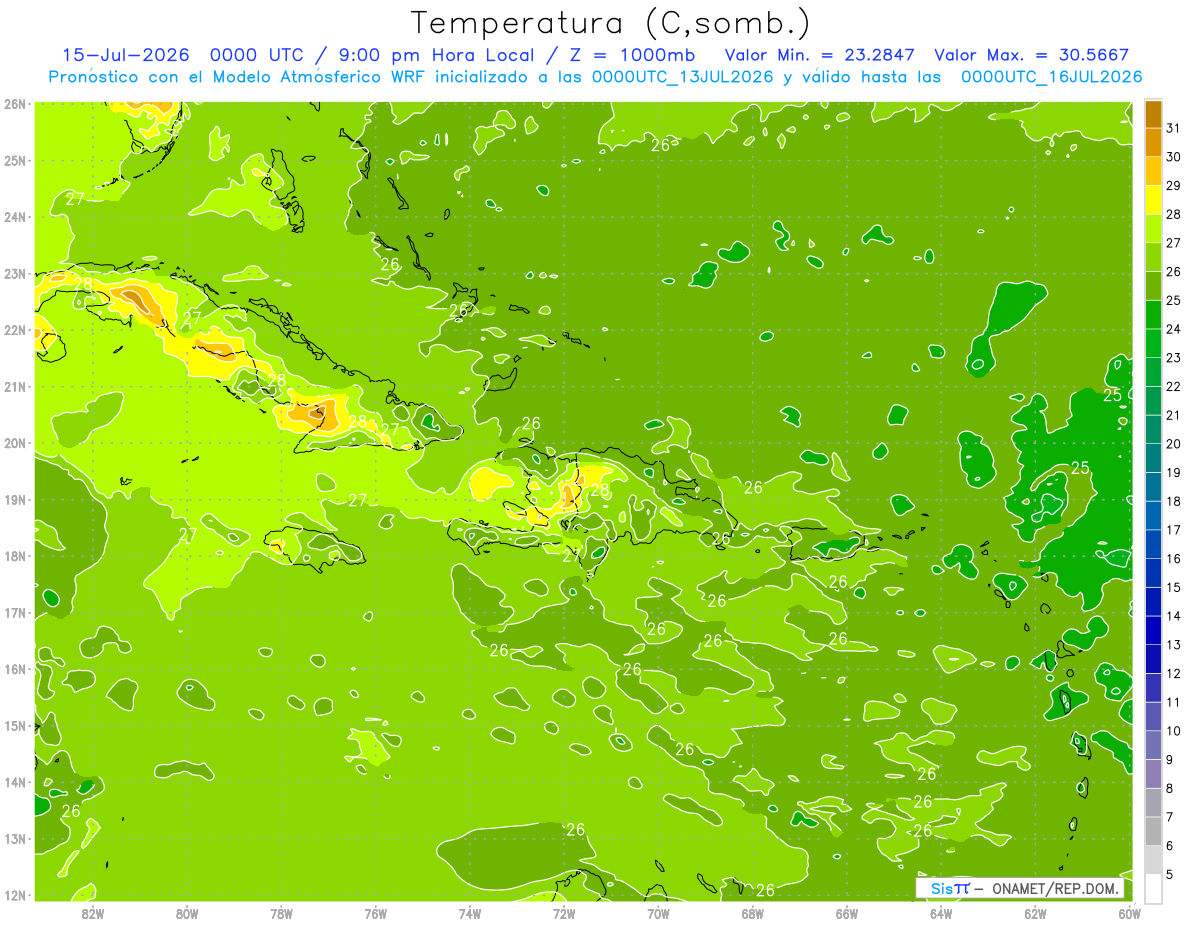The width and height of the screenshot is (1200, 927).
Task: Click the colorbar legend label 30
Action: pos(1173,157)
